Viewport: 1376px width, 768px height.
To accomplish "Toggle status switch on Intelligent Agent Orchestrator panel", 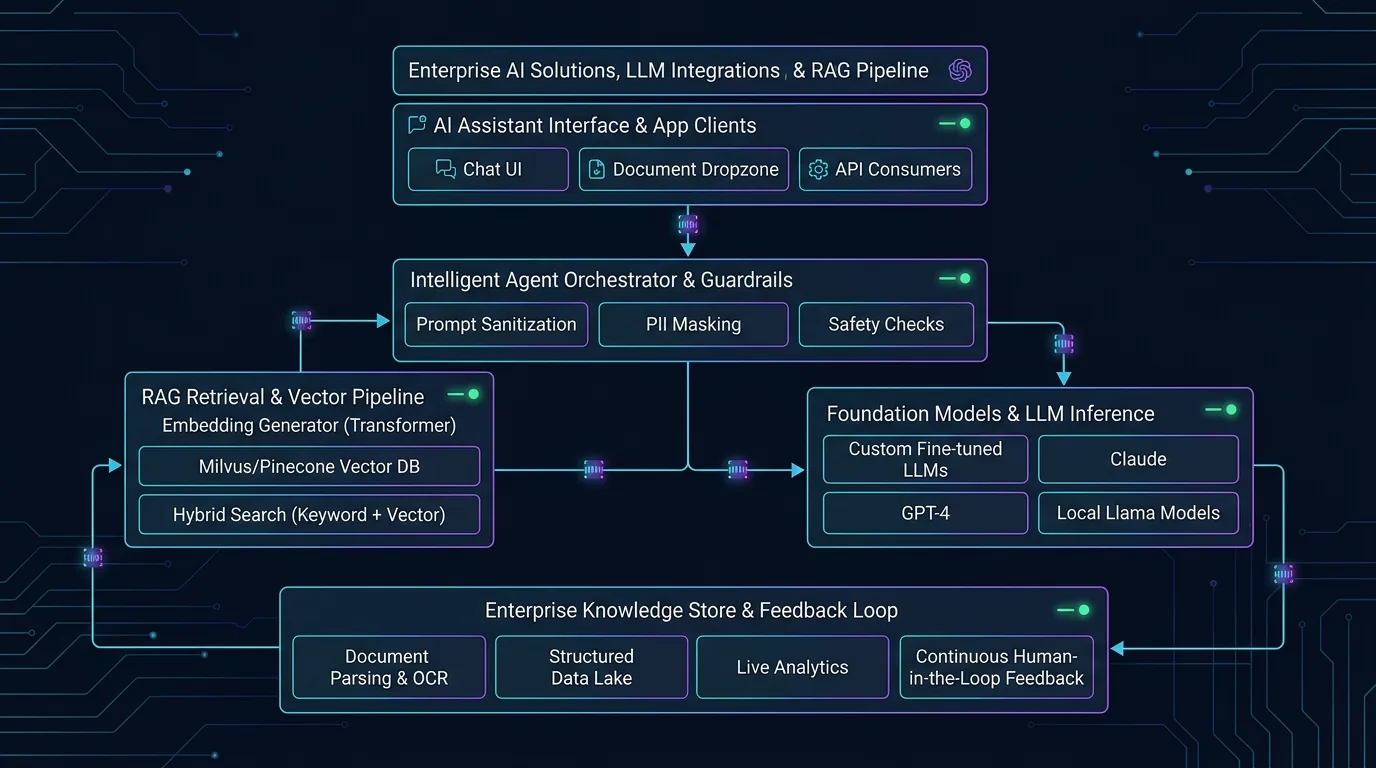I will pos(955,278).
